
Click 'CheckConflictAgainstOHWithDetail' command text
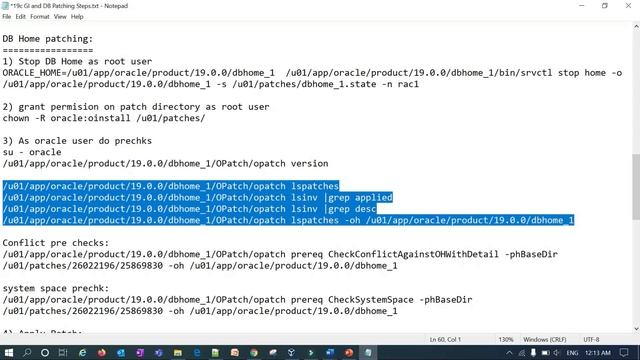[x=413, y=254]
